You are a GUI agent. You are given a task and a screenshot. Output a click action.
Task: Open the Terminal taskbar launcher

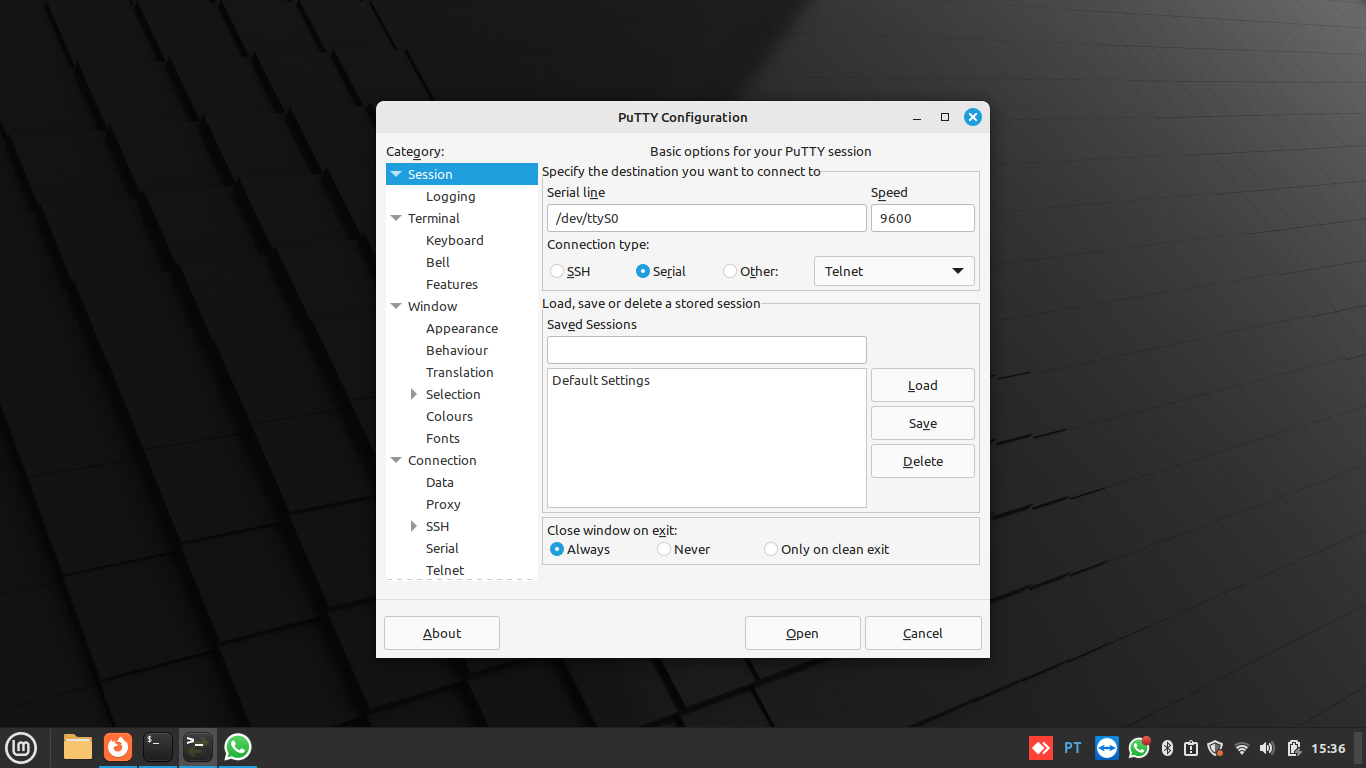(158, 747)
